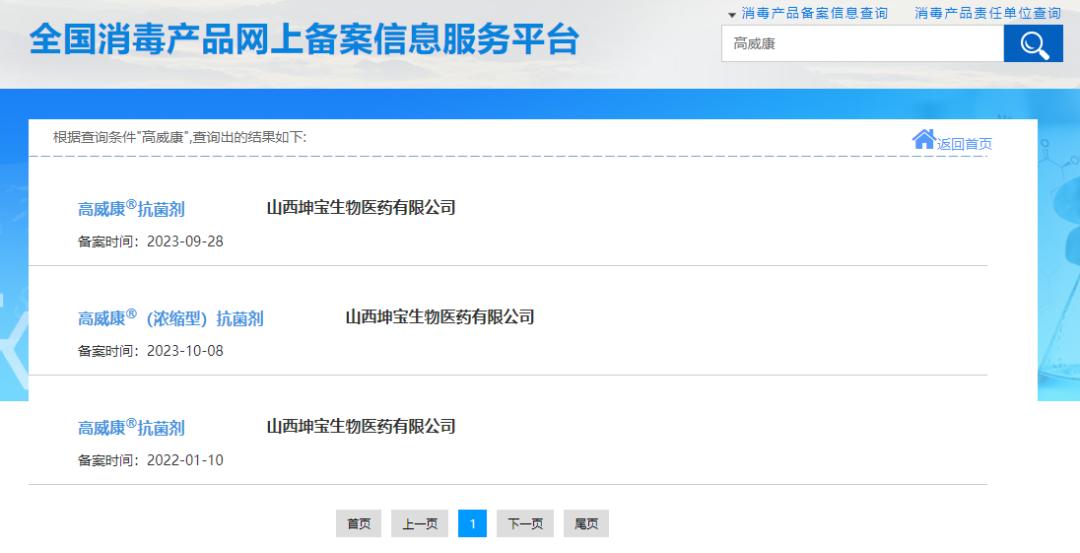
Task: Click the 返回首页 link
Action: pos(964,144)
